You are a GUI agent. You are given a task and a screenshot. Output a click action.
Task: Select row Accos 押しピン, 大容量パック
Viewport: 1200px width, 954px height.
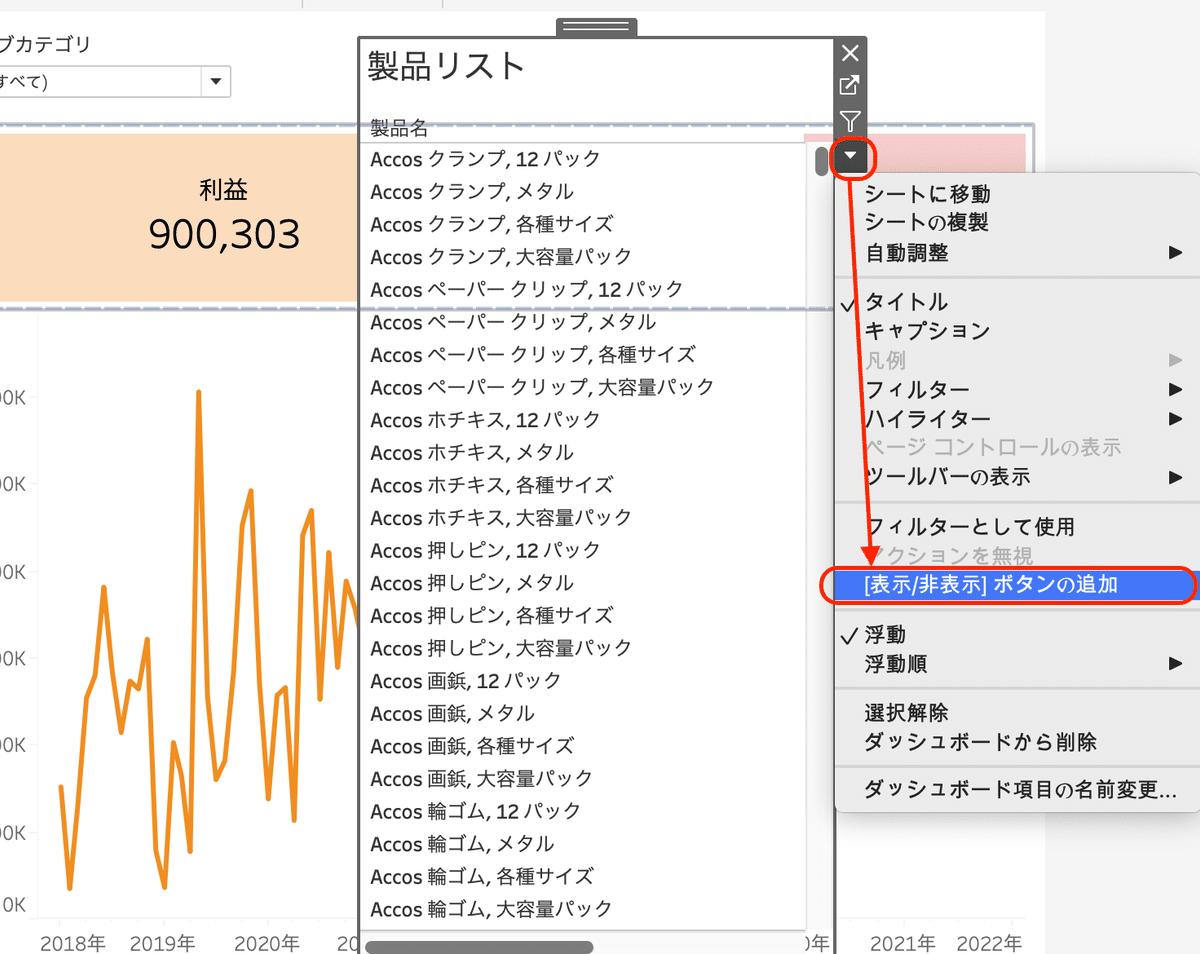click(501, 648)
